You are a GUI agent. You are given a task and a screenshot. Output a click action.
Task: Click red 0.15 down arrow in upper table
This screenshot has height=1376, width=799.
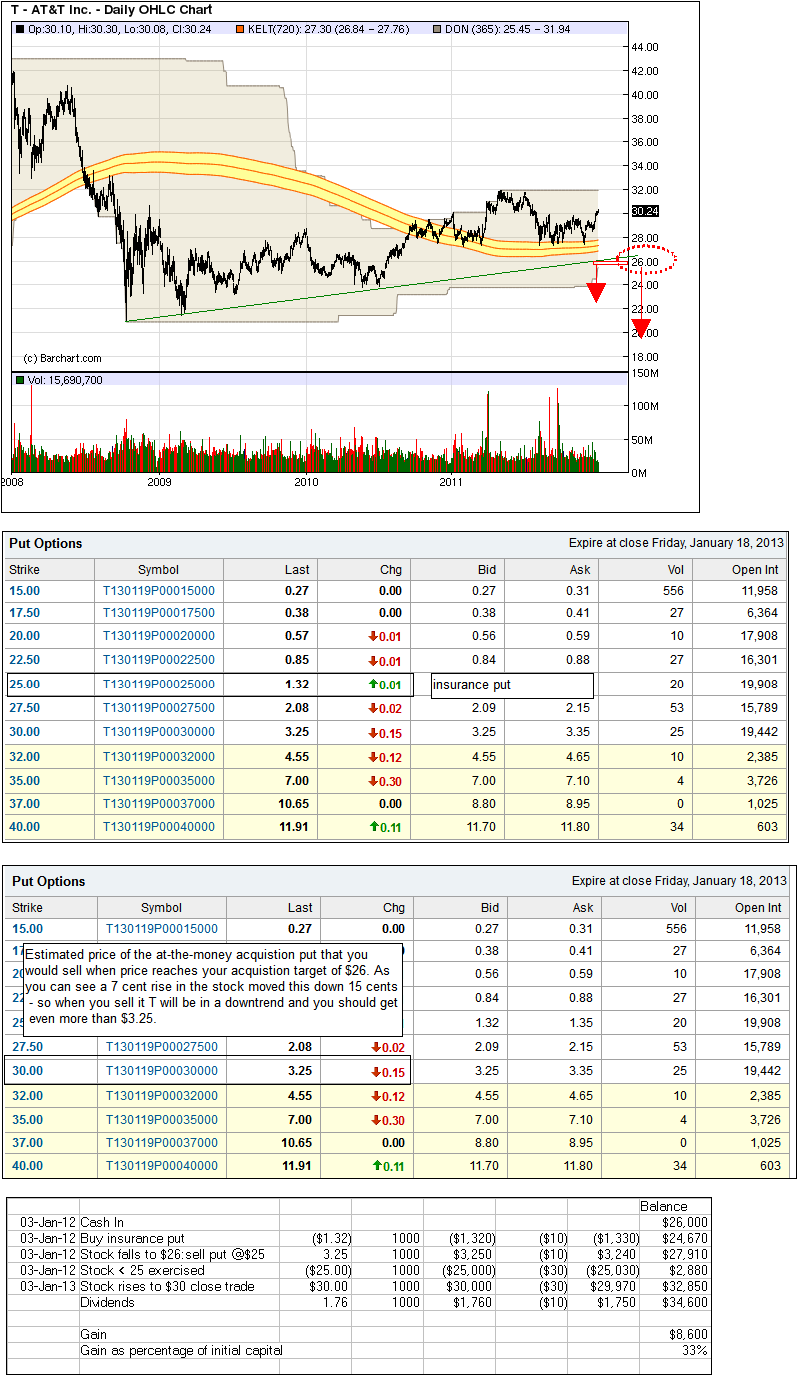point(374,732)
